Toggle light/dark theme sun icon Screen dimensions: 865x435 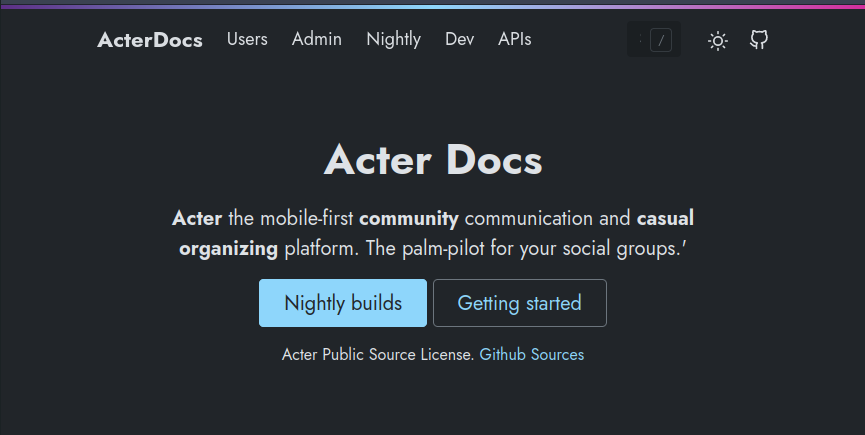(x=718, y=41)
